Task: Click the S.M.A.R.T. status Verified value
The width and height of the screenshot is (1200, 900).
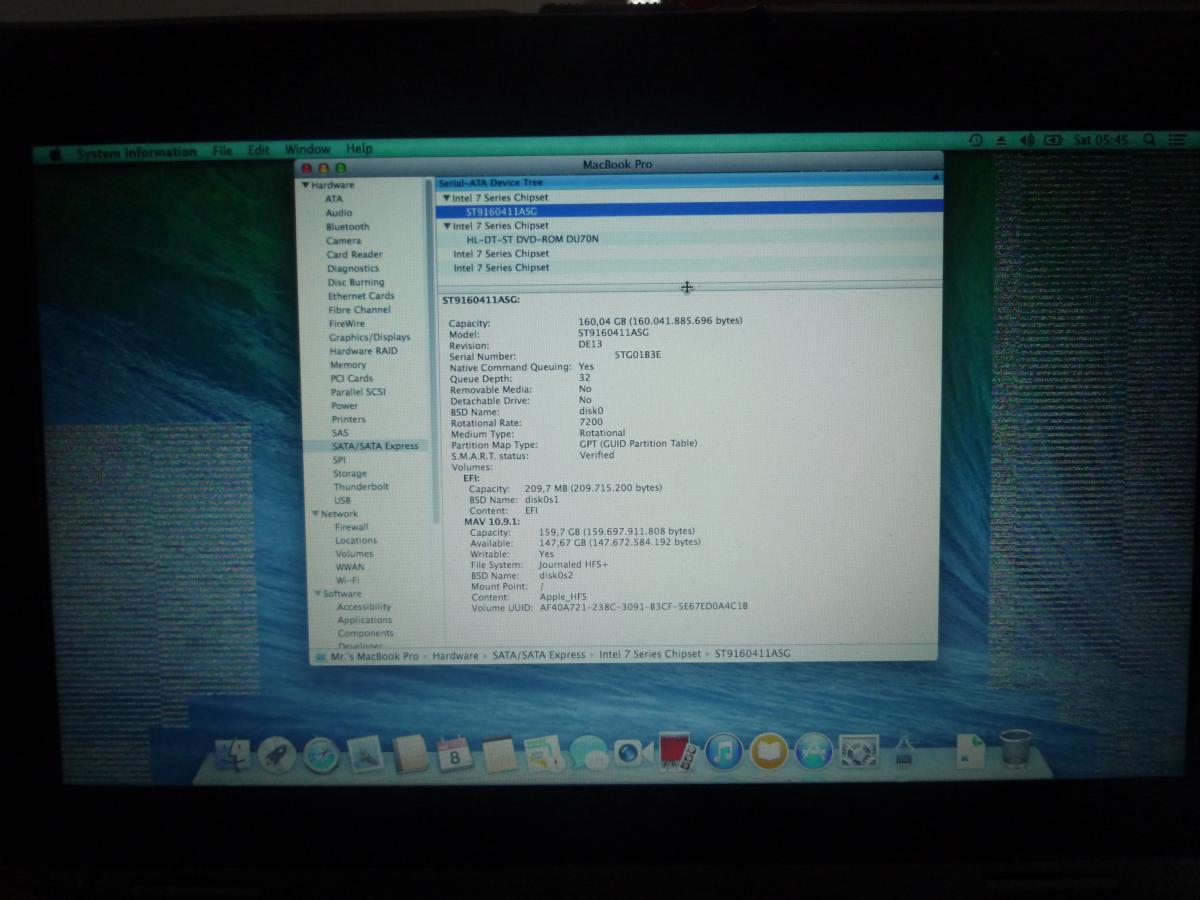Action: pos(597,455)
